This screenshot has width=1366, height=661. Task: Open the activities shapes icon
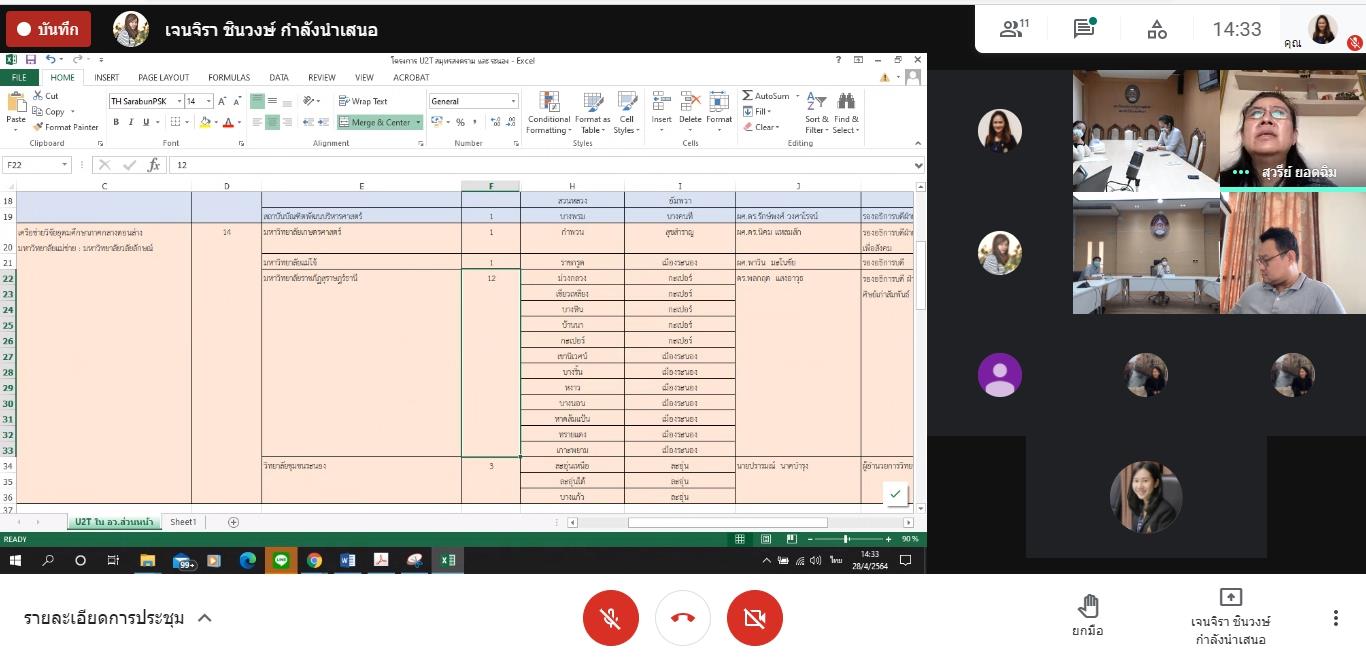[x=1157, y=29]
